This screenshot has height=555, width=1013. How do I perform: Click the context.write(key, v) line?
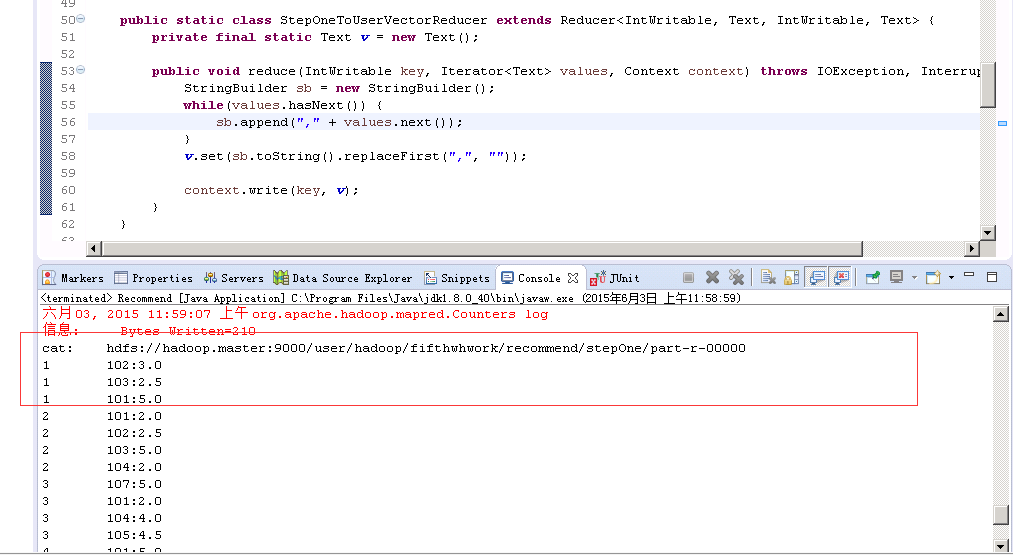pyautogui.click(x=271, y=191)
